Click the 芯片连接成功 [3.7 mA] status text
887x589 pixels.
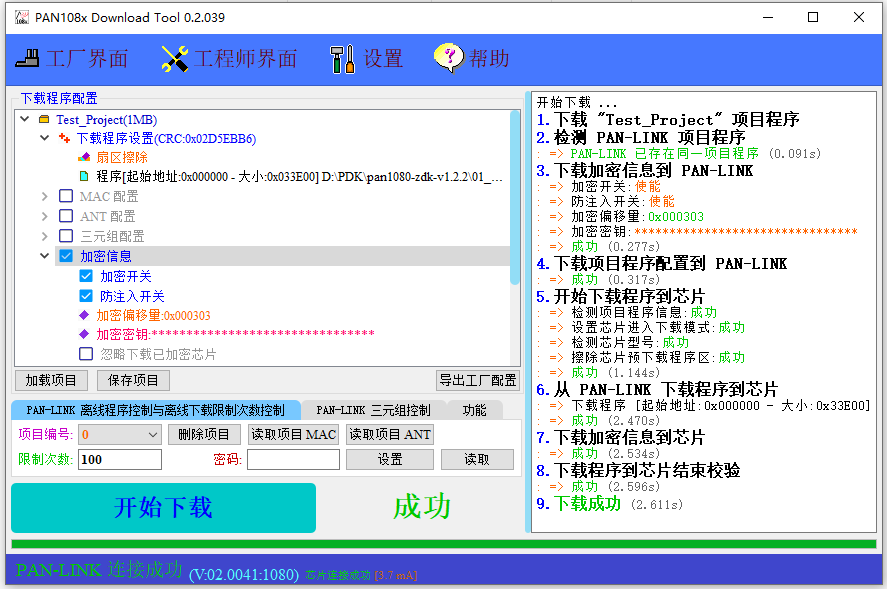click(x=361, y=575)
